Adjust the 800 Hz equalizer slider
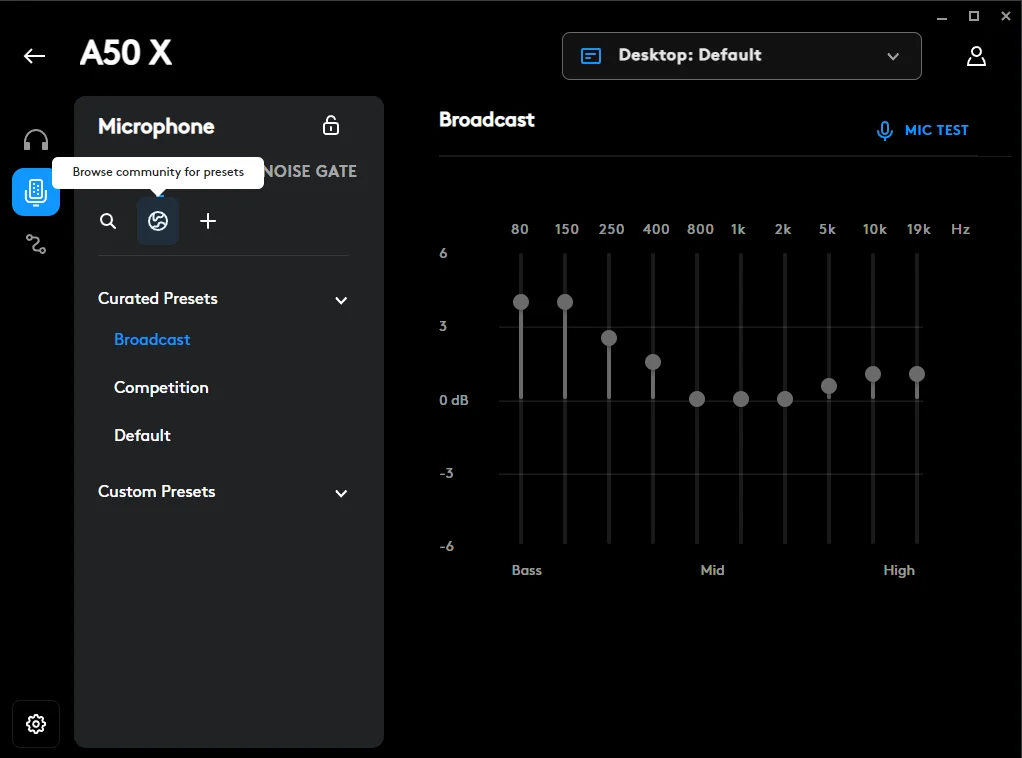1022x758 pixels. pos(697,399)
